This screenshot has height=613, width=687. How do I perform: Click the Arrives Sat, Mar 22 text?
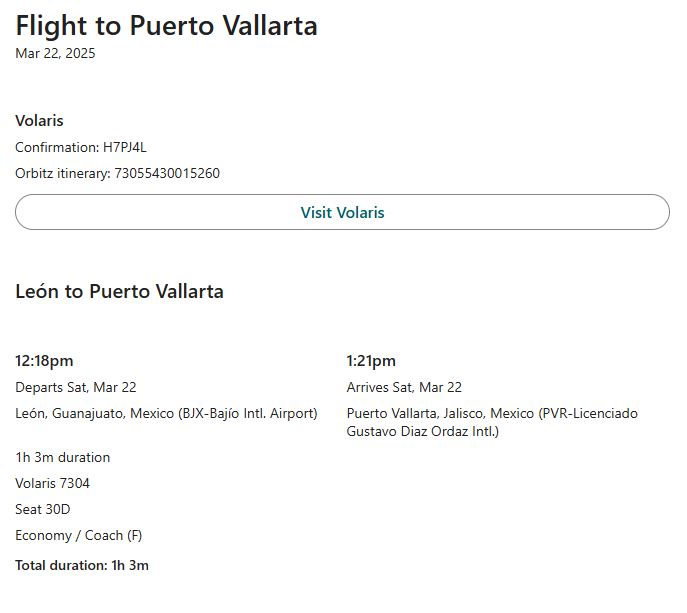404,387
